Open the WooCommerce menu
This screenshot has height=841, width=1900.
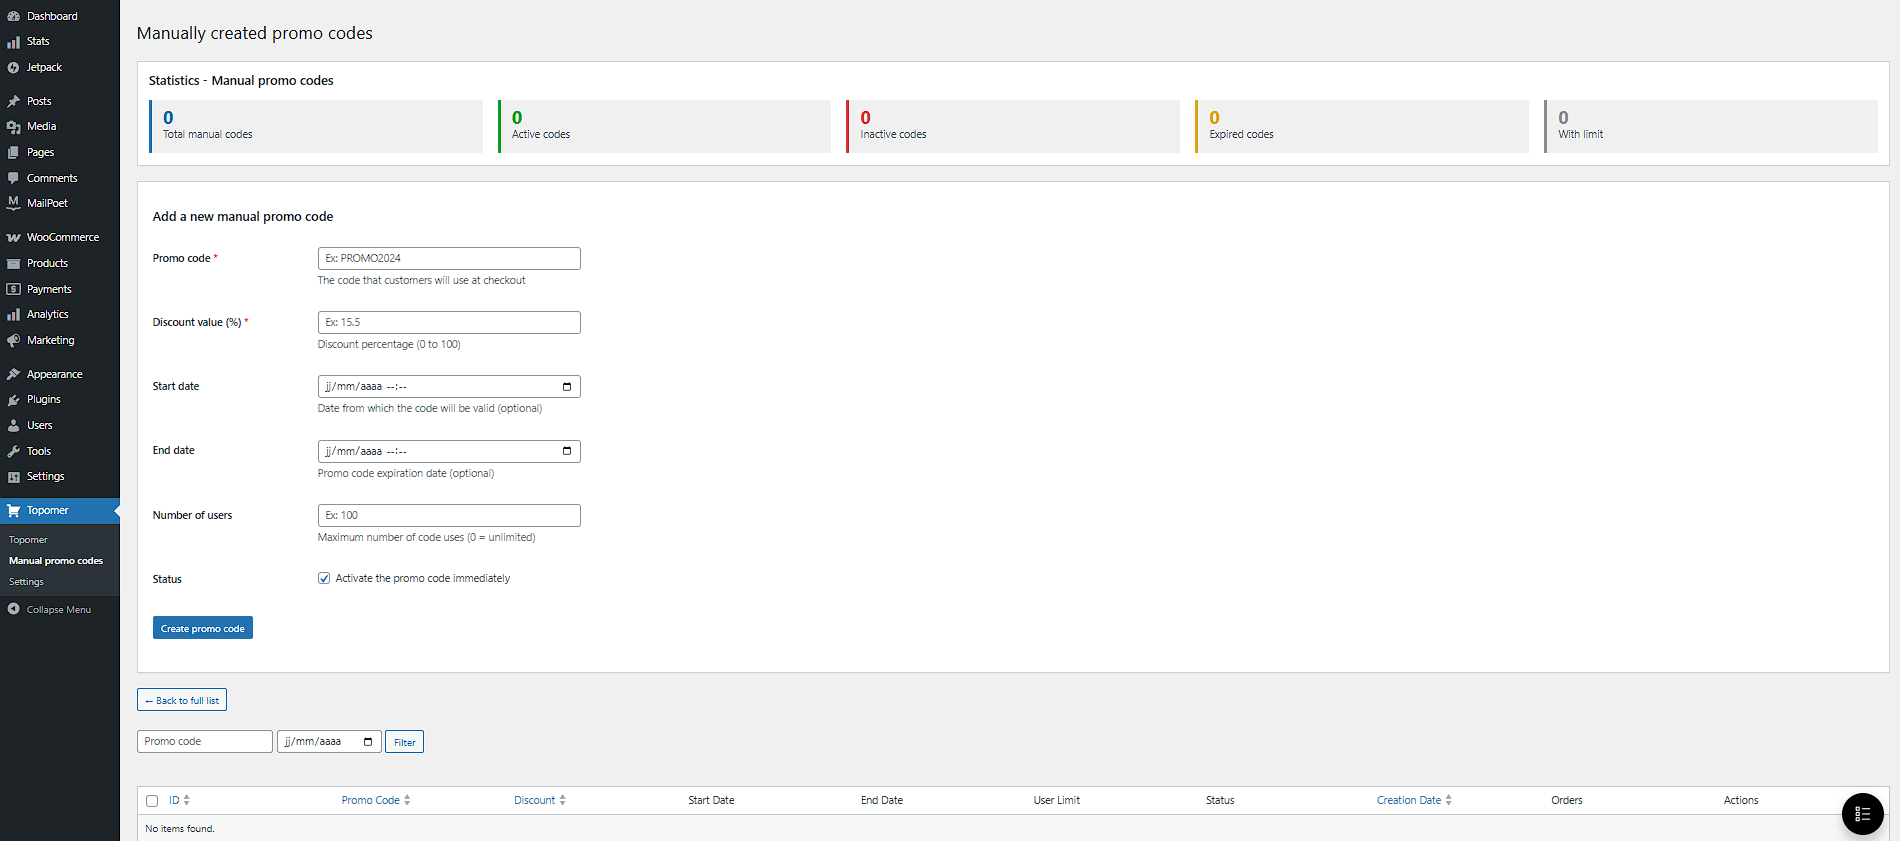pos(60,238)
